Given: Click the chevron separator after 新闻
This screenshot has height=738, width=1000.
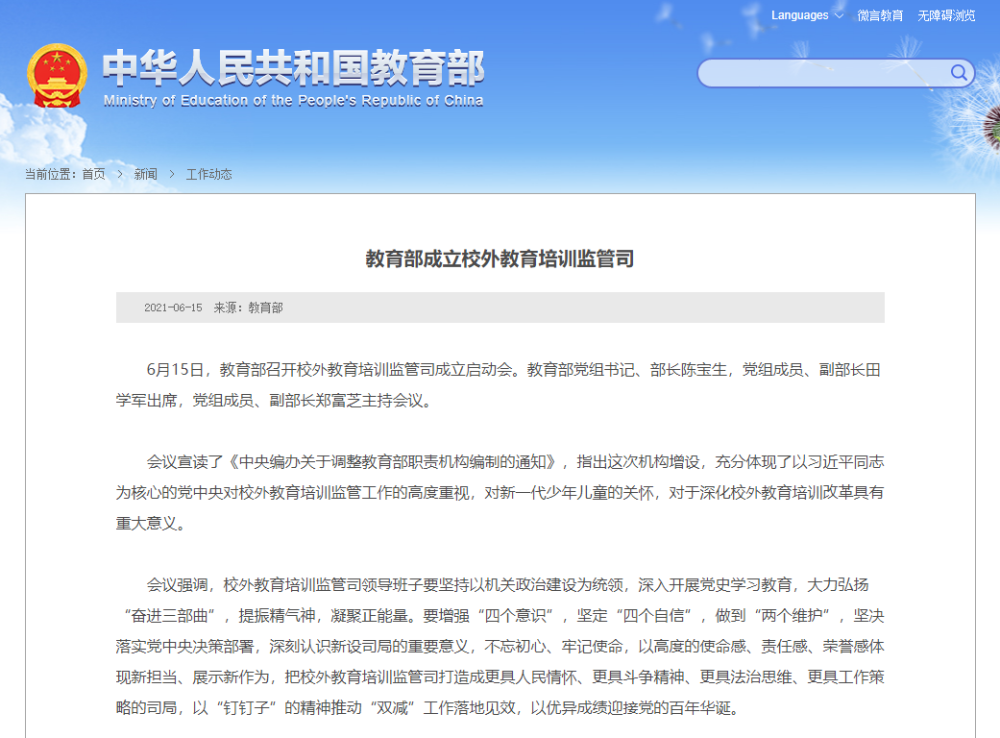Looking at the screenshot, I should point(172,174).
